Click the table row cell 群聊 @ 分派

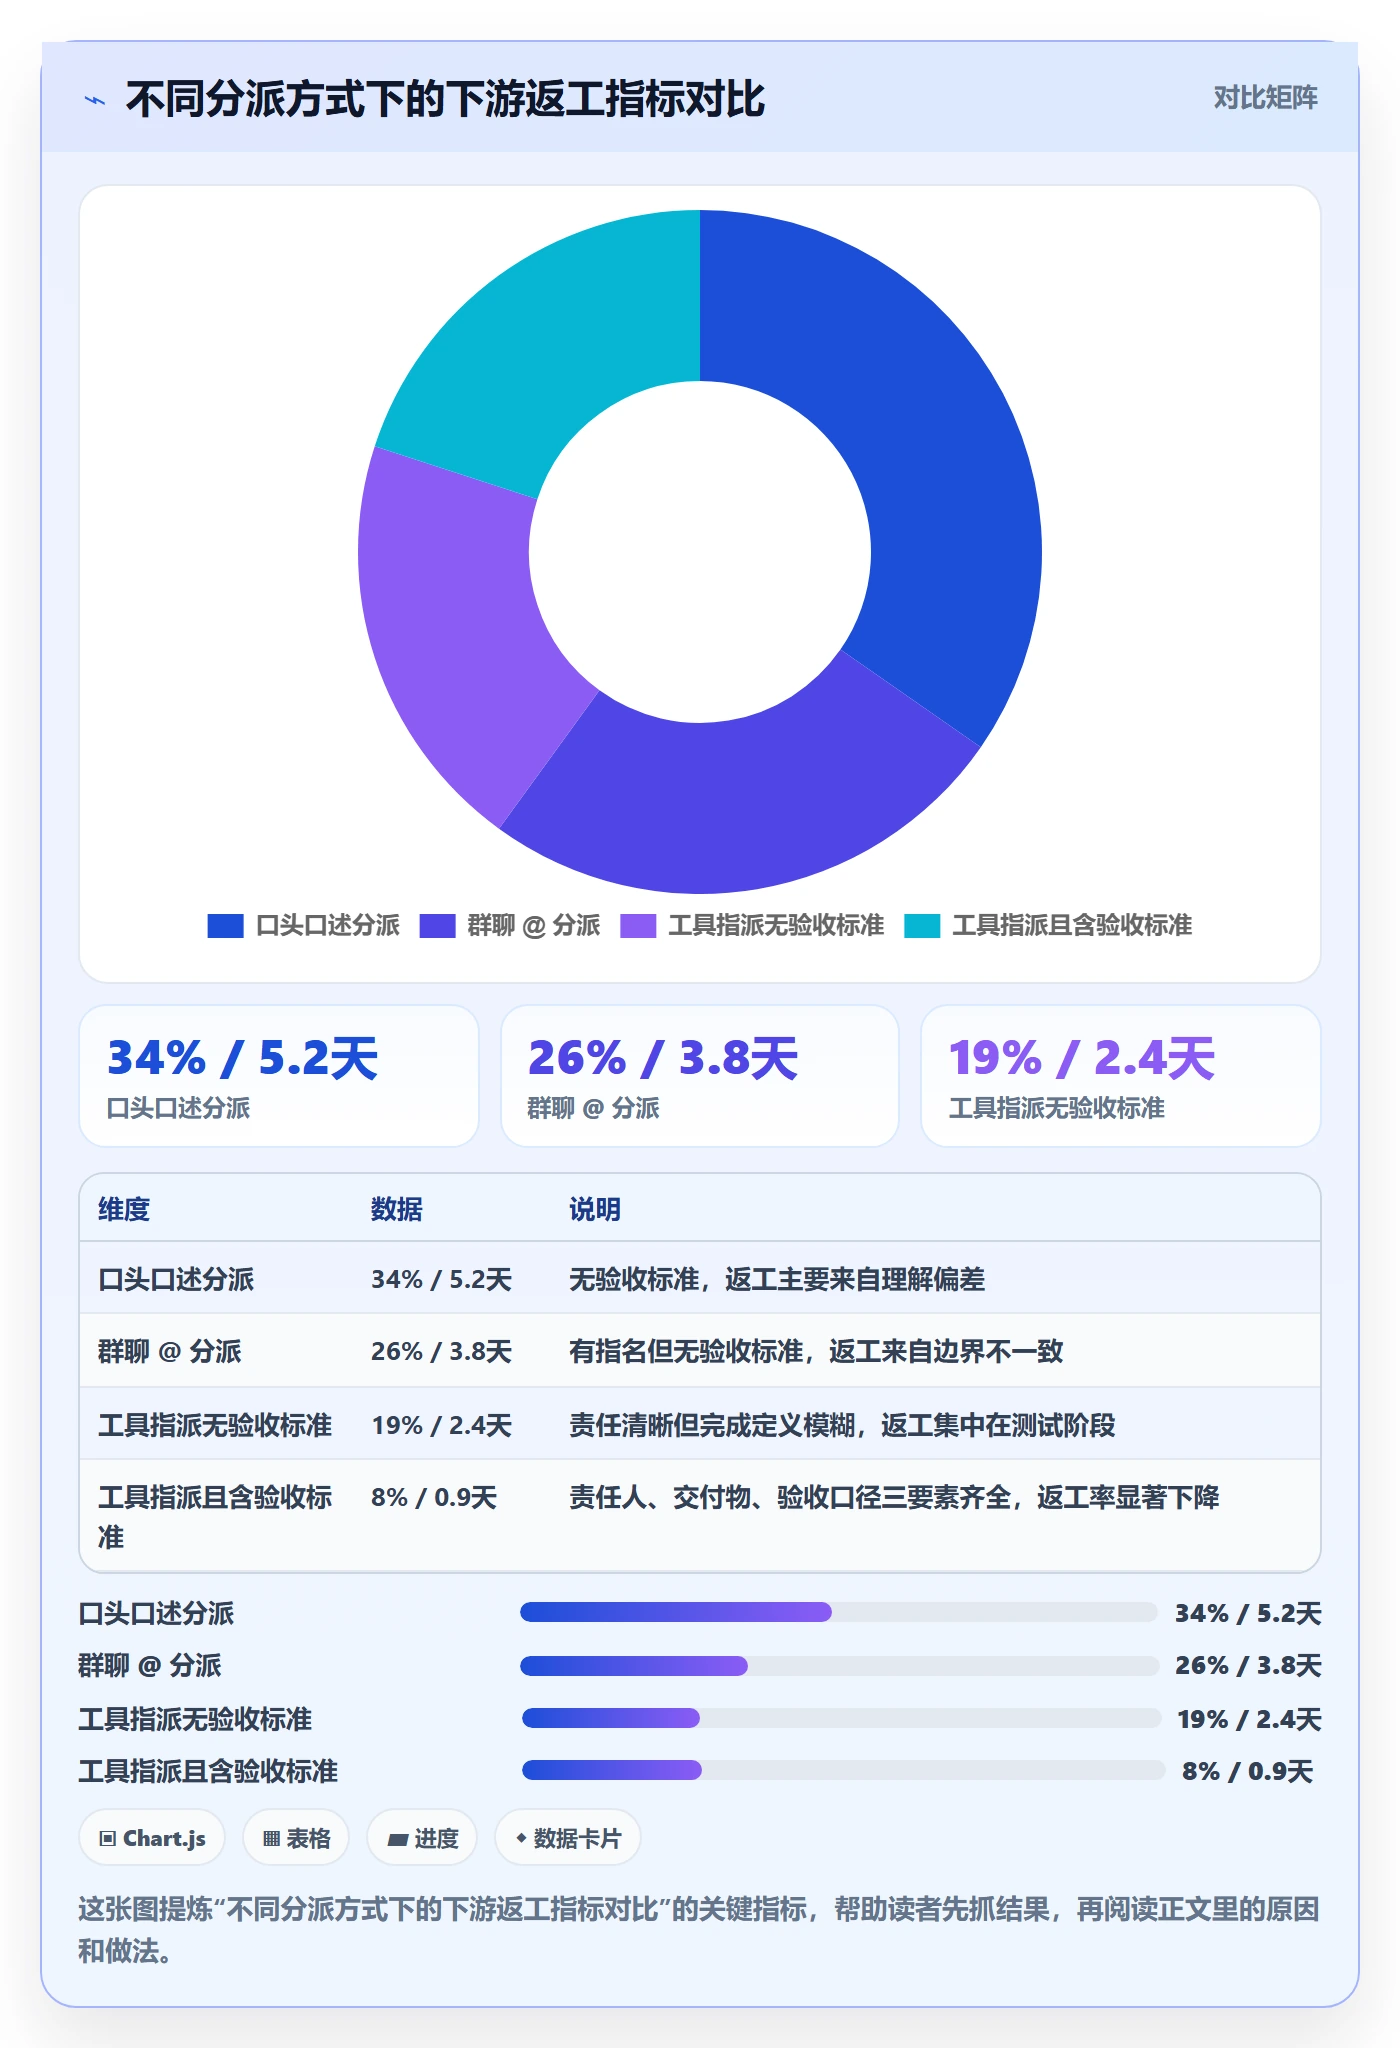click(x=170, y=1351)
